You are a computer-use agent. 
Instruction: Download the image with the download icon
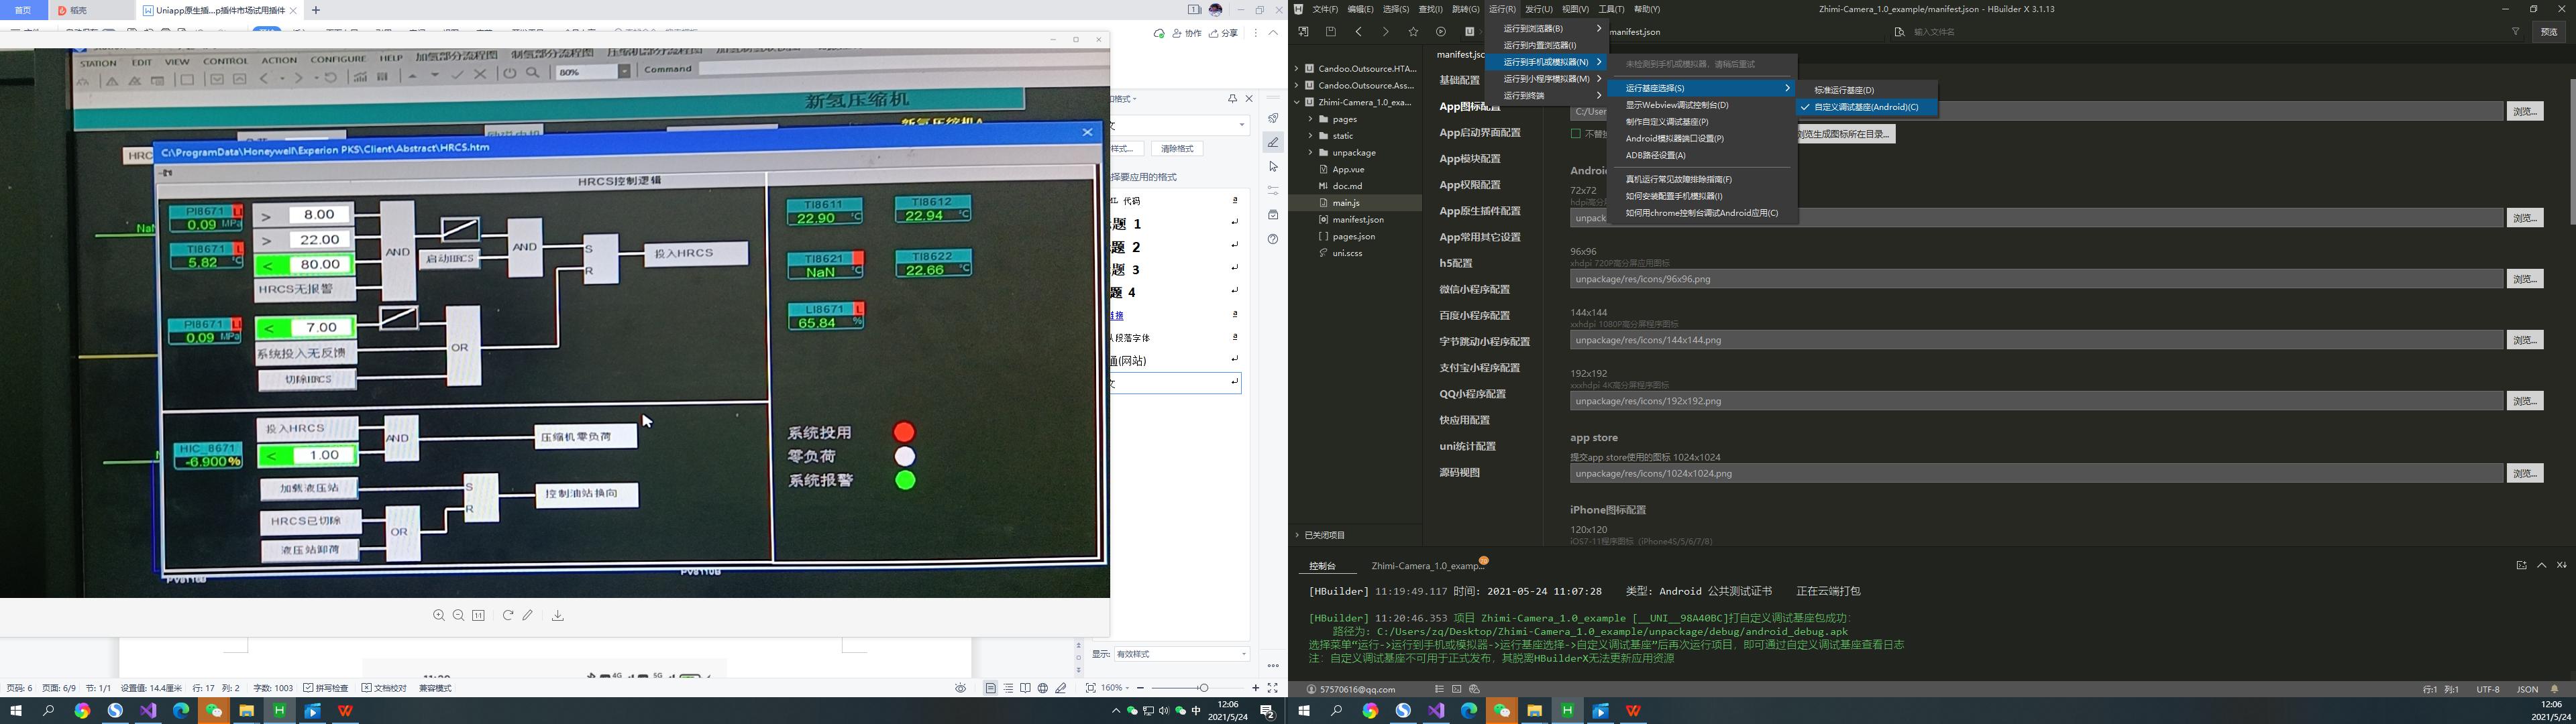(x=558, y=616)
